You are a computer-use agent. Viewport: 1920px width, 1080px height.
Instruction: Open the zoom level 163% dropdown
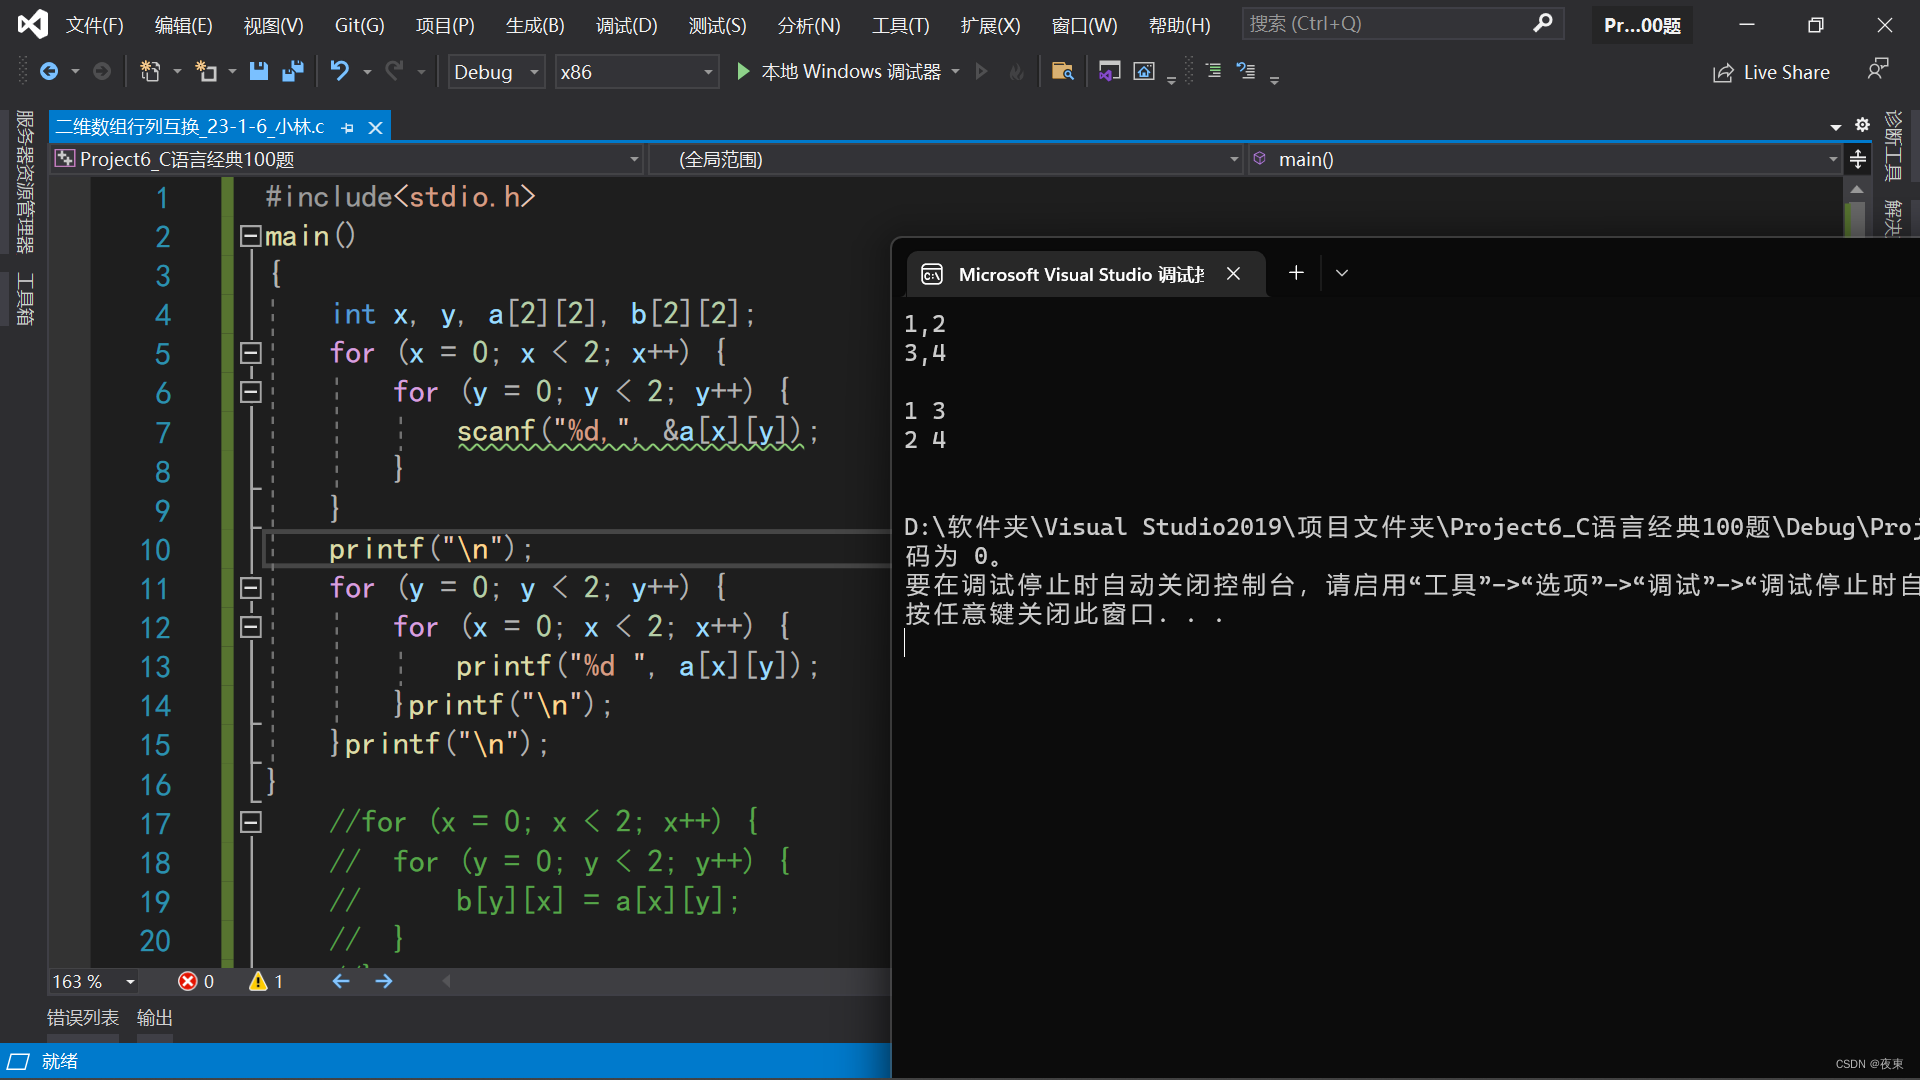129,982
